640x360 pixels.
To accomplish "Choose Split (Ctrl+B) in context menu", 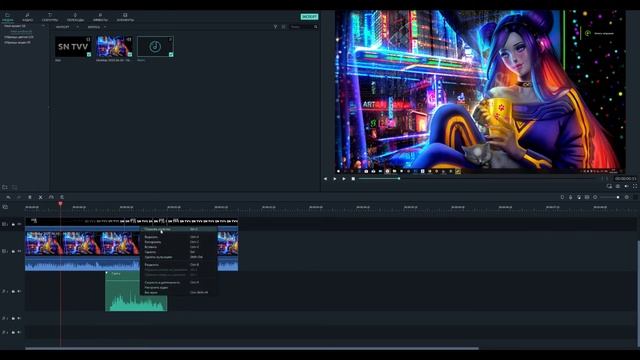I will click(178, 264).
